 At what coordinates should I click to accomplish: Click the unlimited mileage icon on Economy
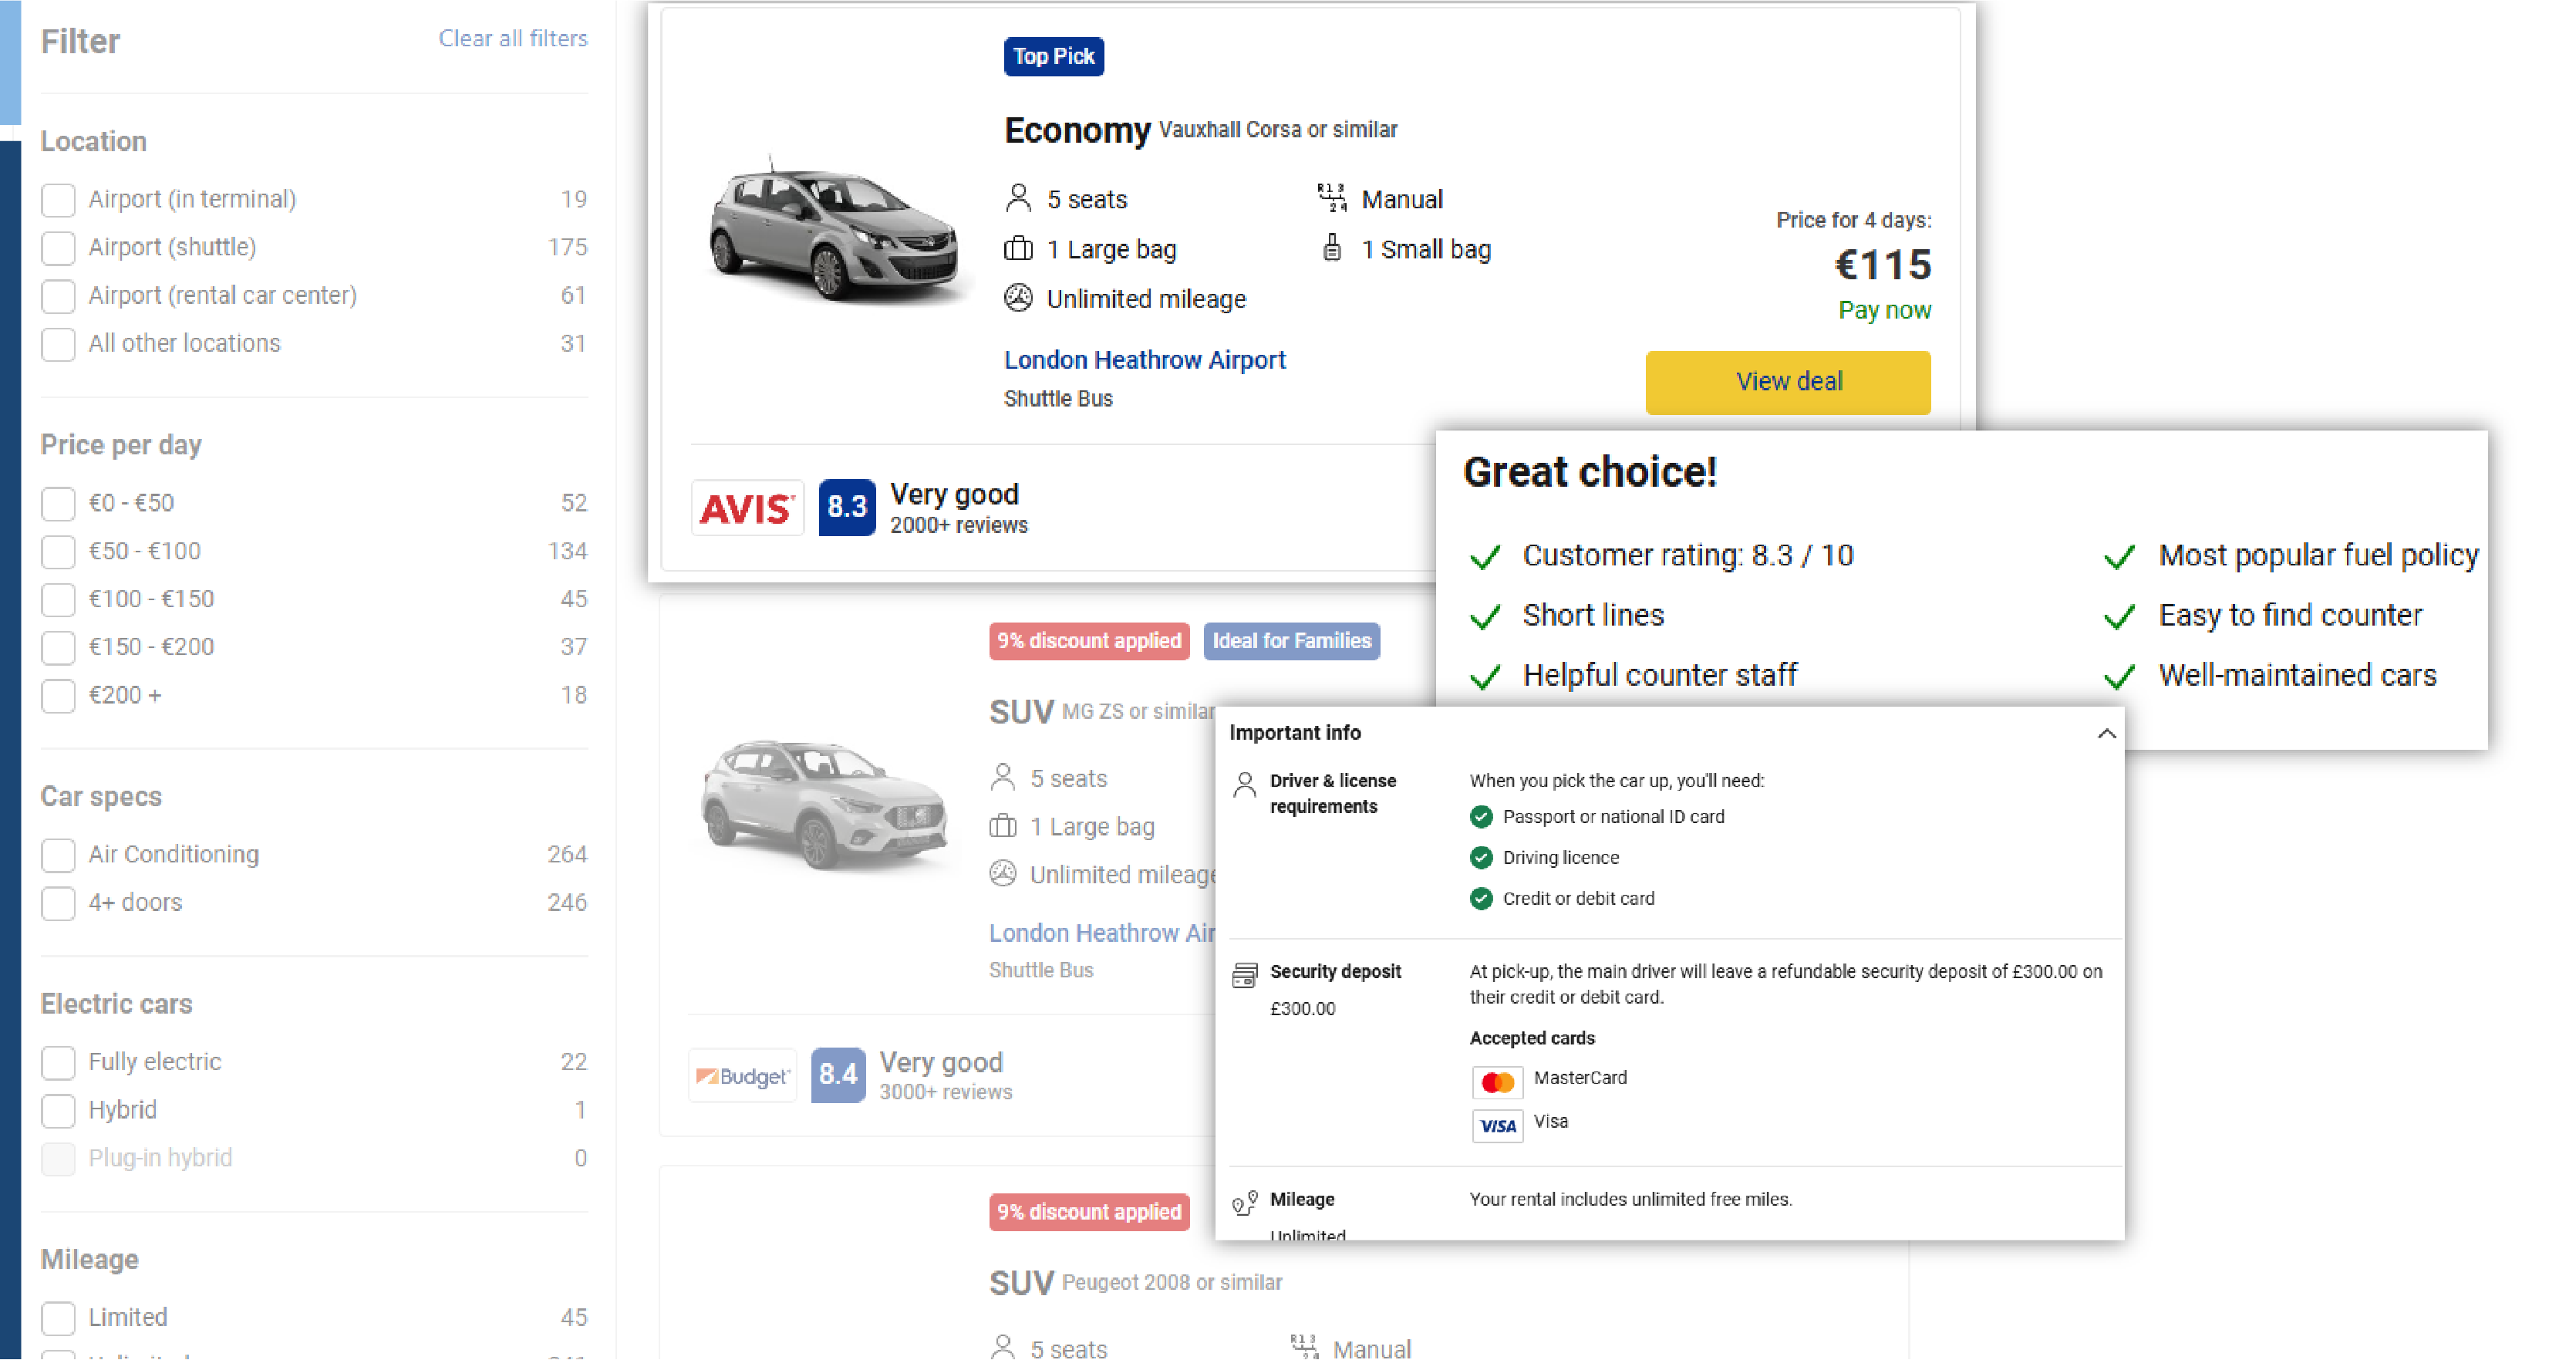tap(1017, 299)
